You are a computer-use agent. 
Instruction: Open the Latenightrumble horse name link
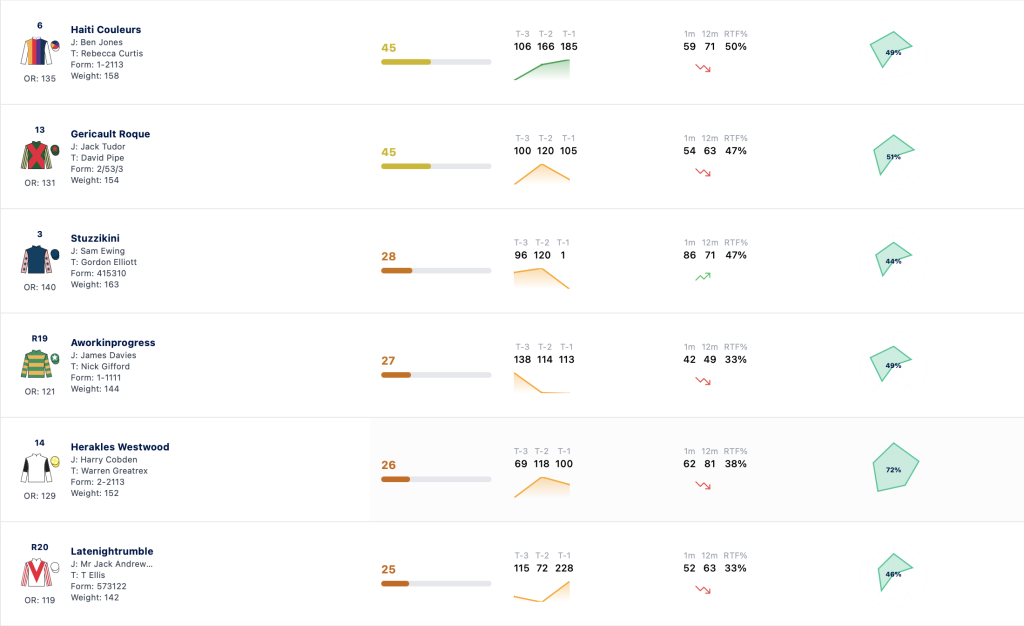pos(112,551)
